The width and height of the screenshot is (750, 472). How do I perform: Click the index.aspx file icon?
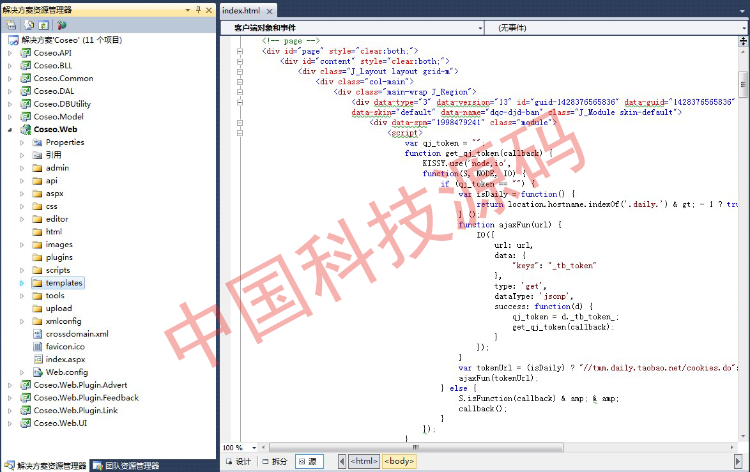(x=38, y=359)
